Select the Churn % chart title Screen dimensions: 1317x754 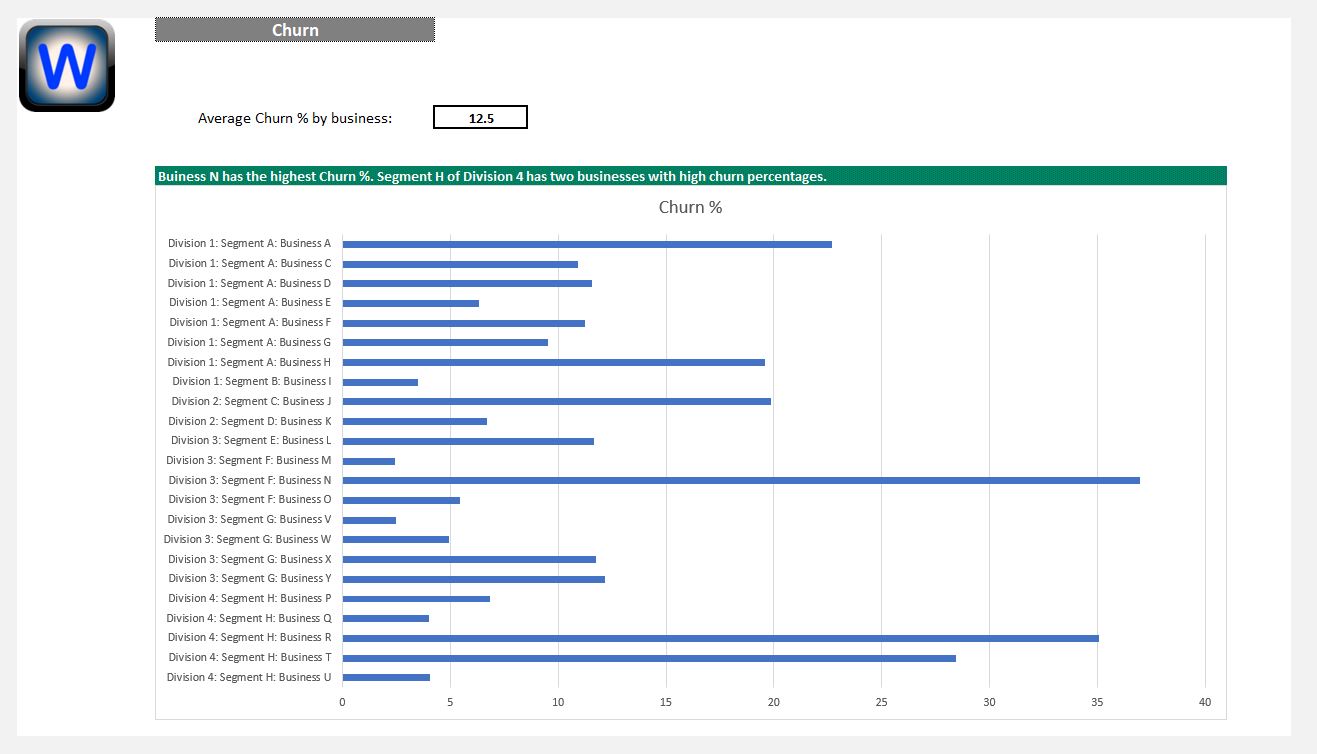pyautogui.click(x=690, y=208)
